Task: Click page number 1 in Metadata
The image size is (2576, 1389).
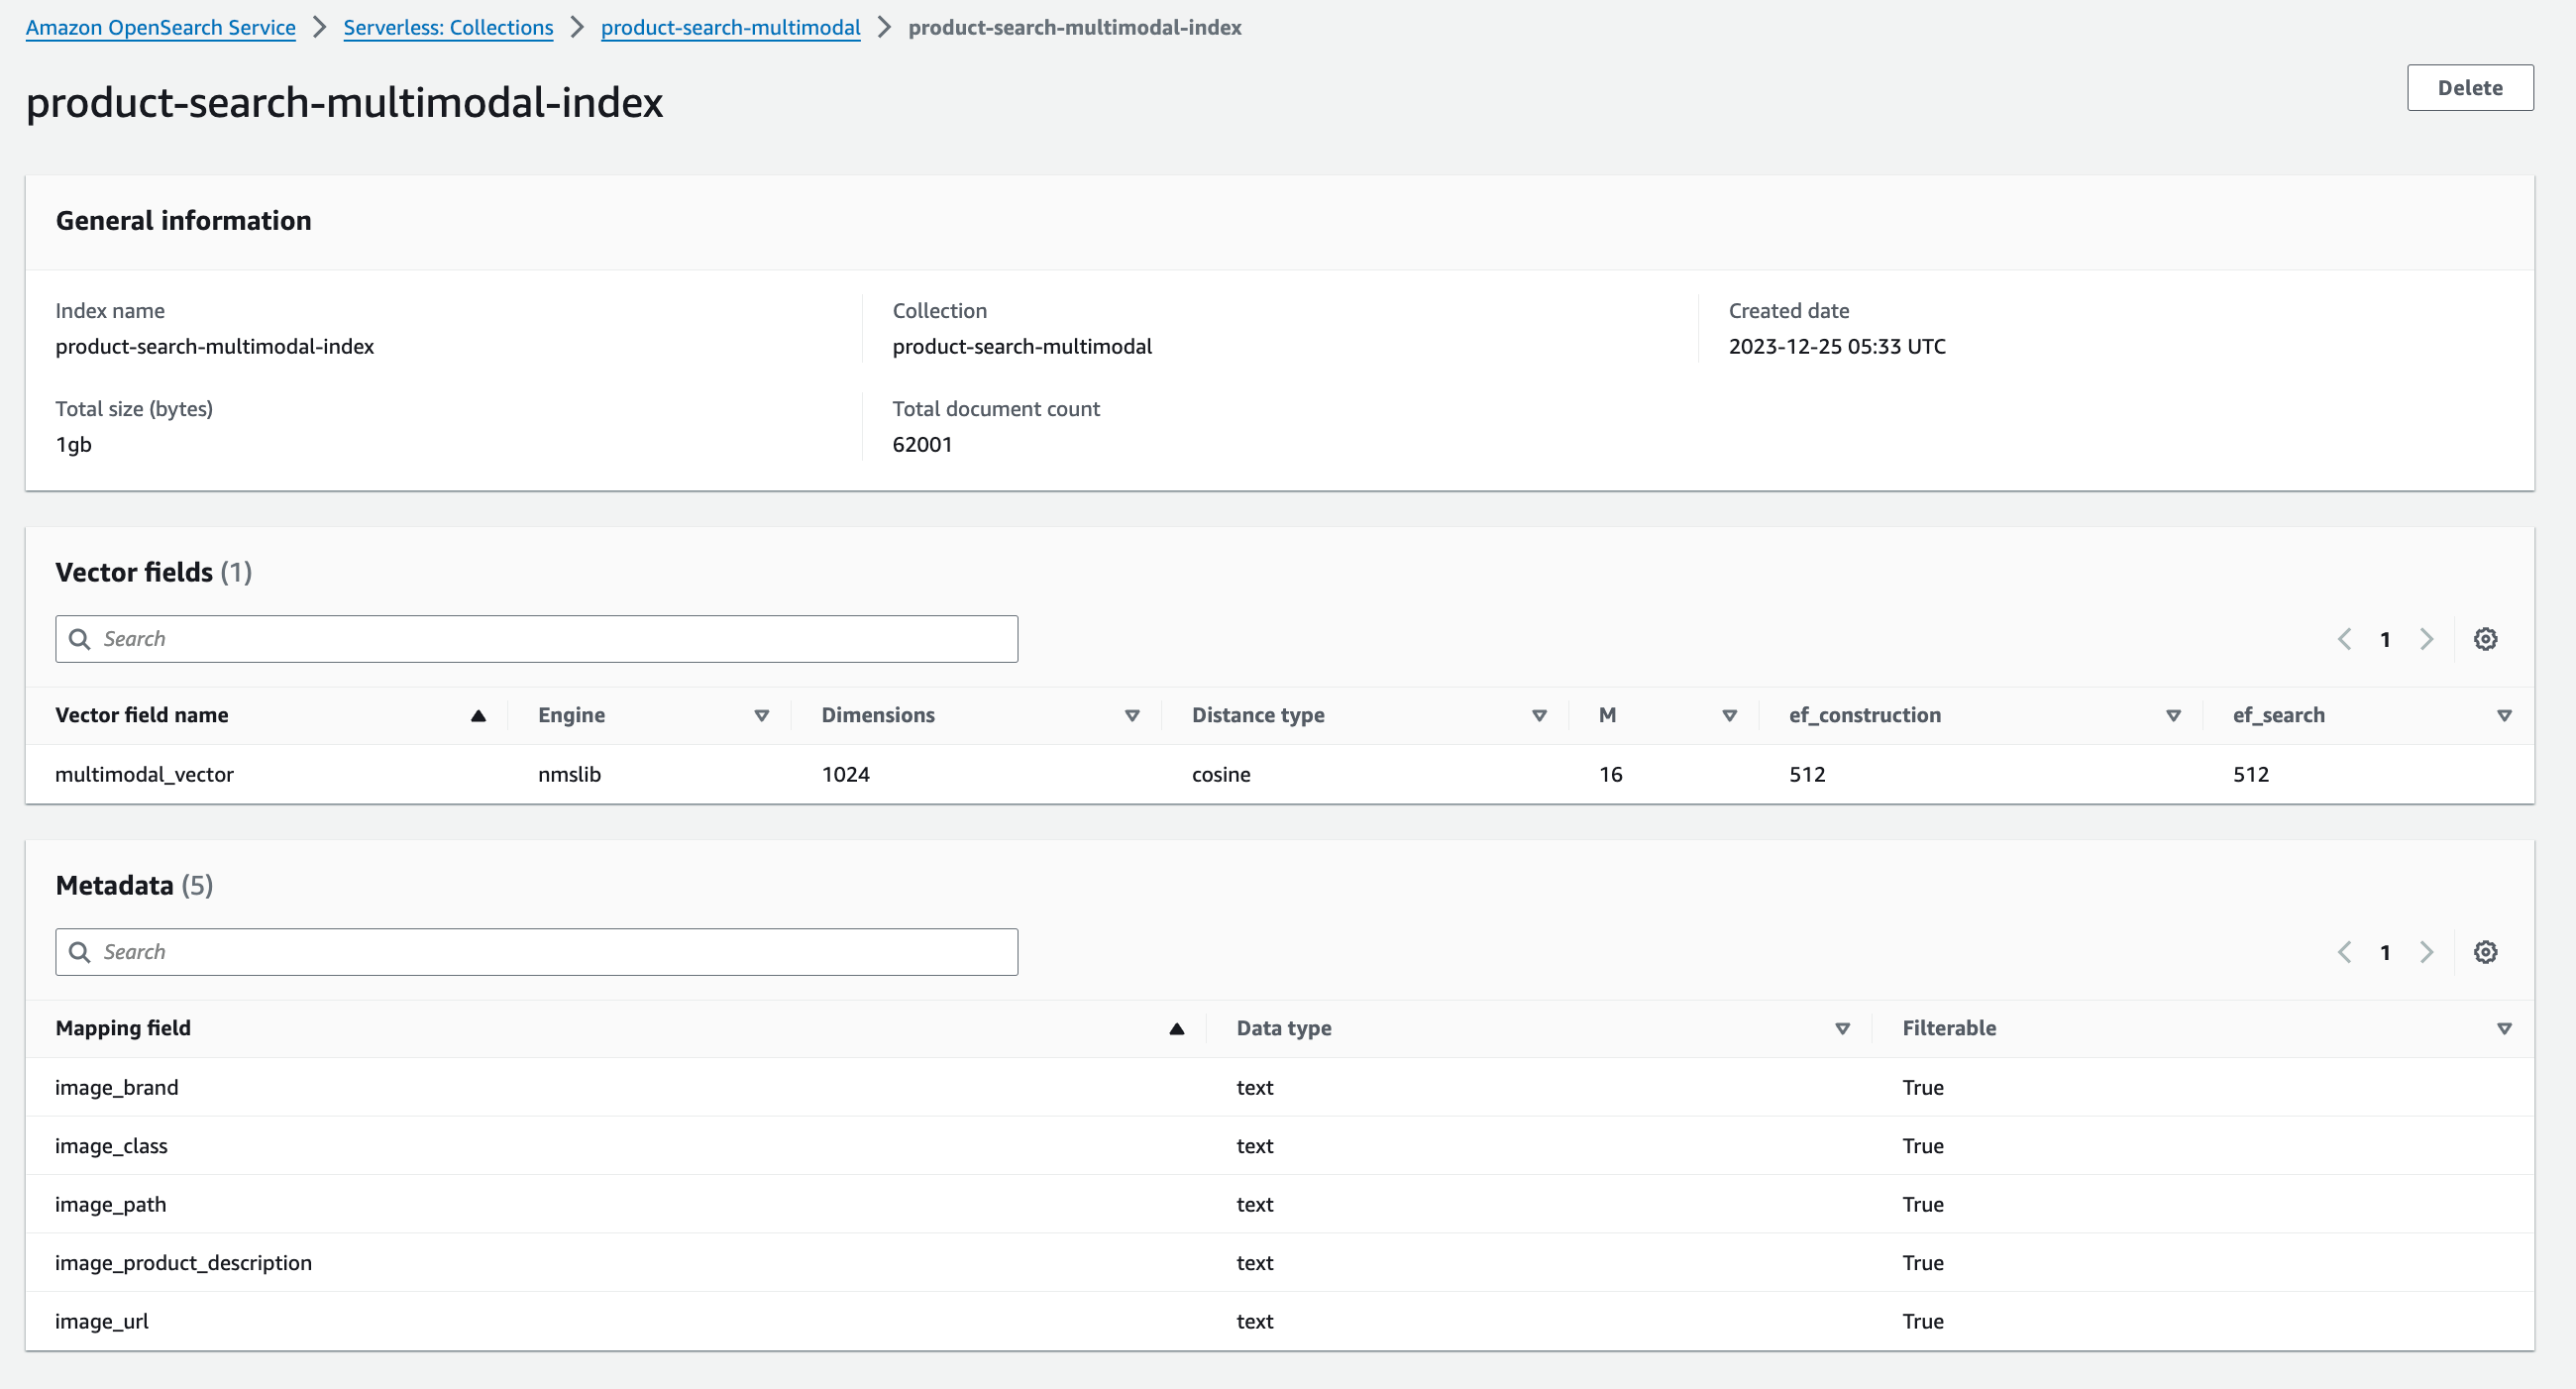Action: pyautogui.click(x=2385, y=953)
